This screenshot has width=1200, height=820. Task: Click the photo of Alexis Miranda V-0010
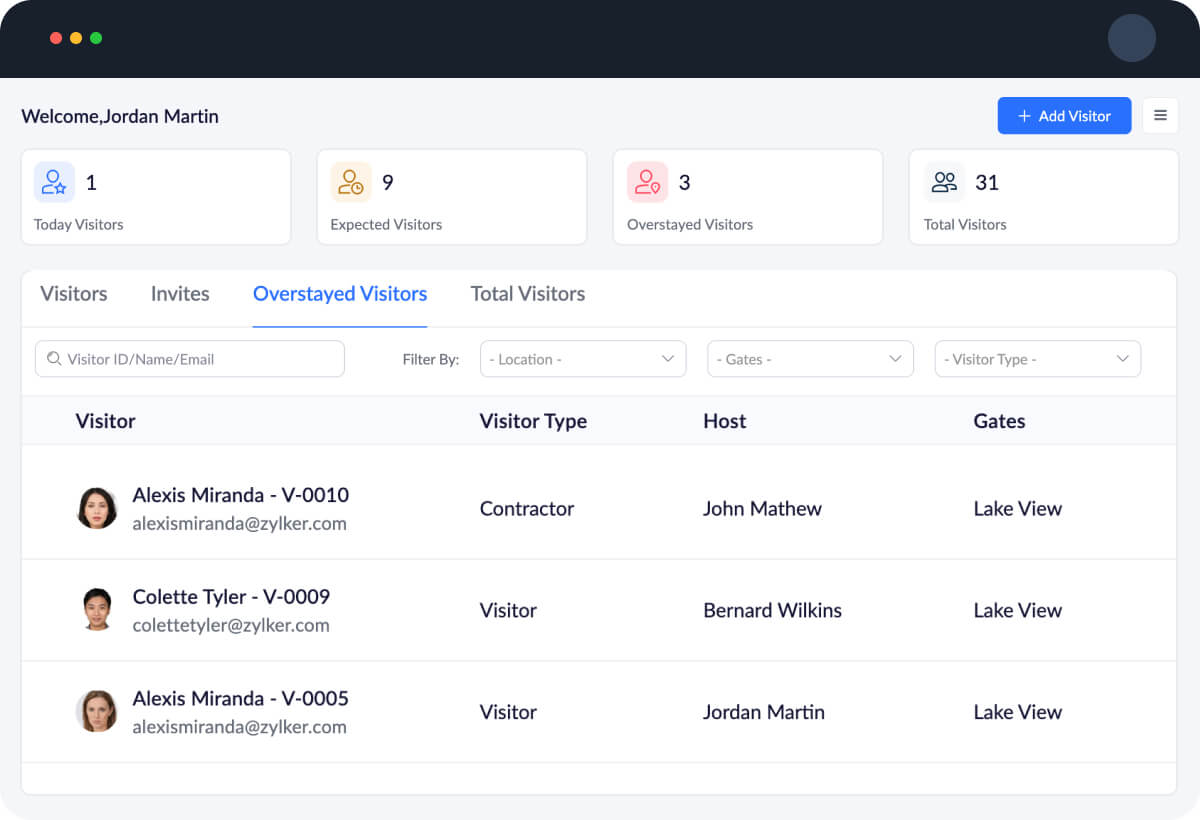pyautogui.click(x=97, y=508)
